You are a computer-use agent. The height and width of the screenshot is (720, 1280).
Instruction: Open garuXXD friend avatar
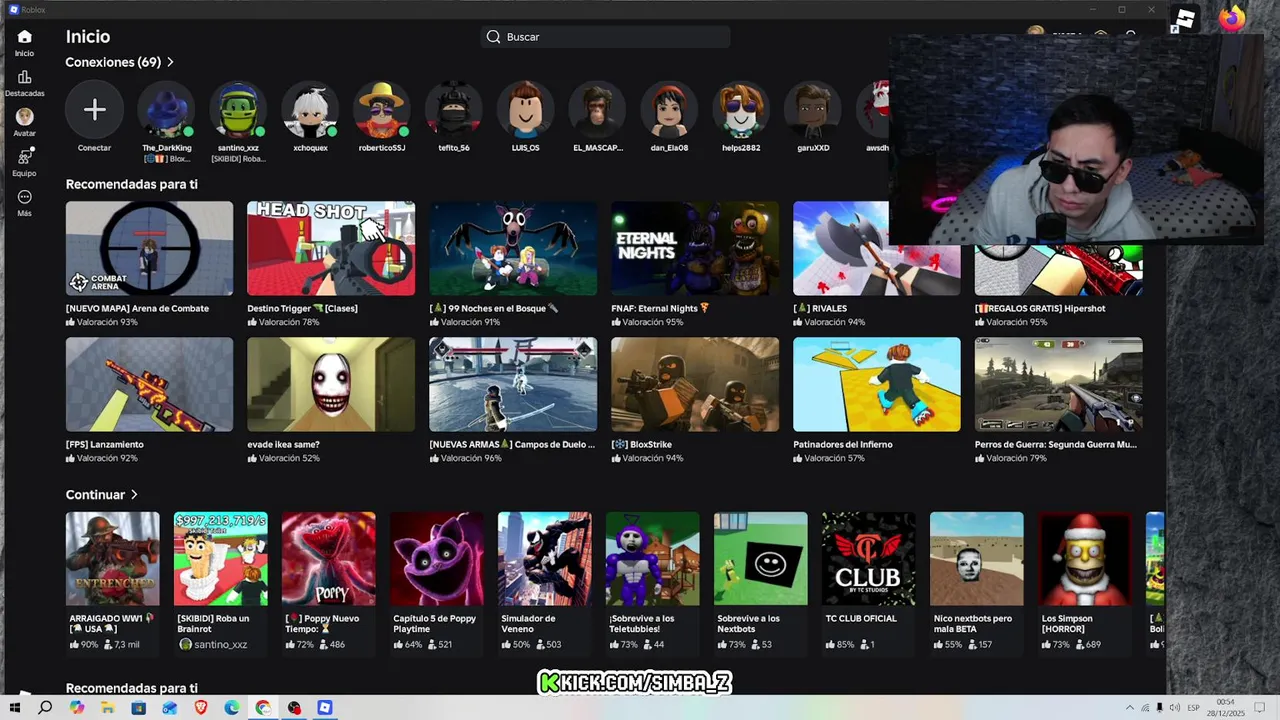[813, 110]
